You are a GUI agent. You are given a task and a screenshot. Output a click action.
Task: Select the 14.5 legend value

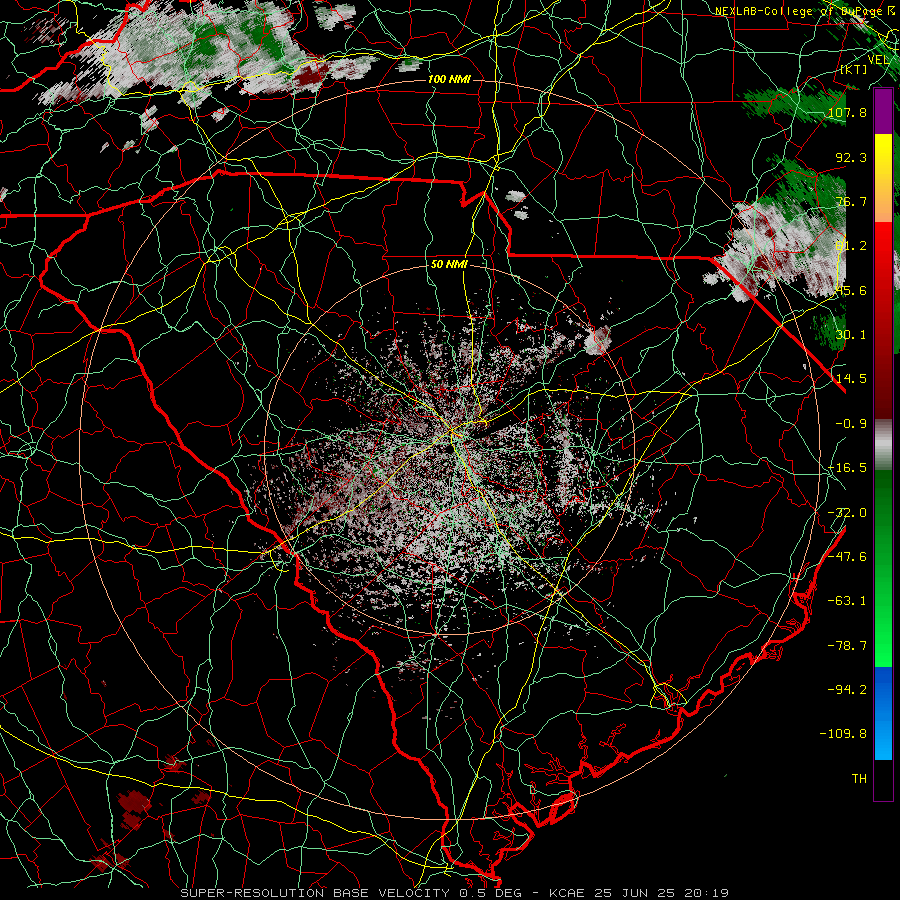click(x=851, y=379)
